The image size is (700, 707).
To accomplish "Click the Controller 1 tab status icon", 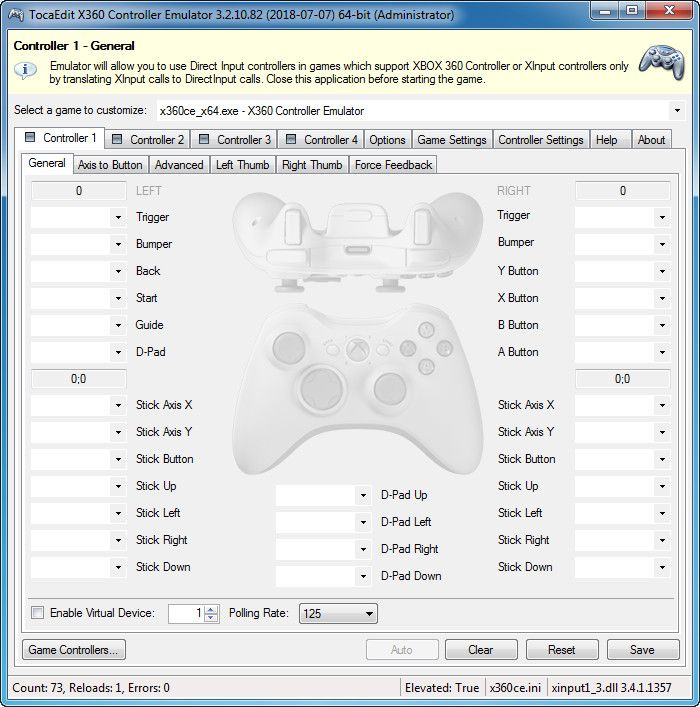I will [30, 137].
